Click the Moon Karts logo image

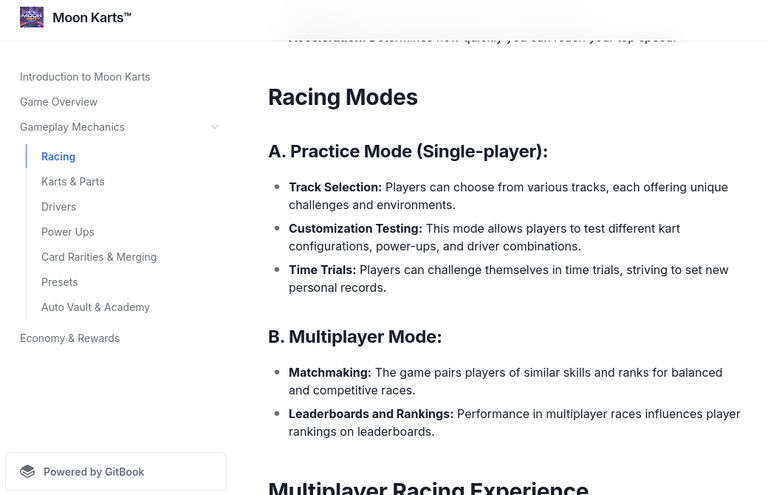[32, 17]
